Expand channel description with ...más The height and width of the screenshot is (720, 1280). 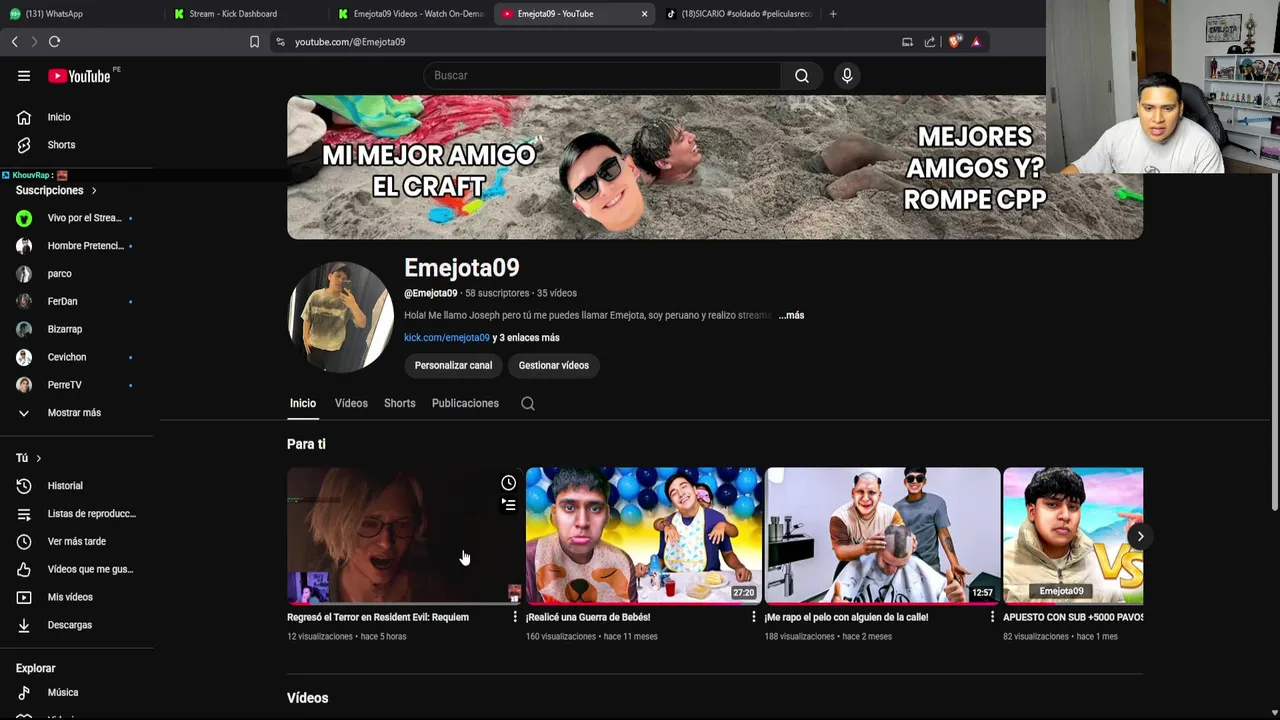coord(791,315)
